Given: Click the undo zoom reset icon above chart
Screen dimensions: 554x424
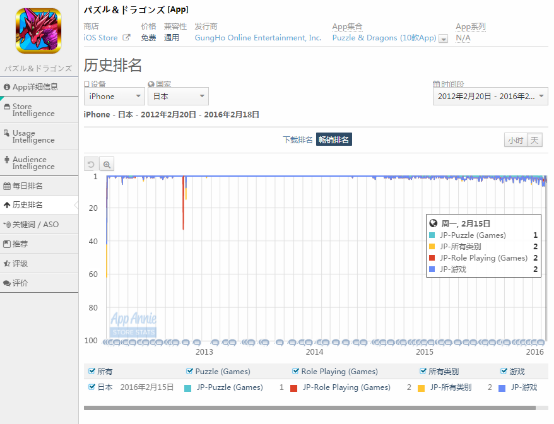Looking at the screenshot, I should (91, 164).
